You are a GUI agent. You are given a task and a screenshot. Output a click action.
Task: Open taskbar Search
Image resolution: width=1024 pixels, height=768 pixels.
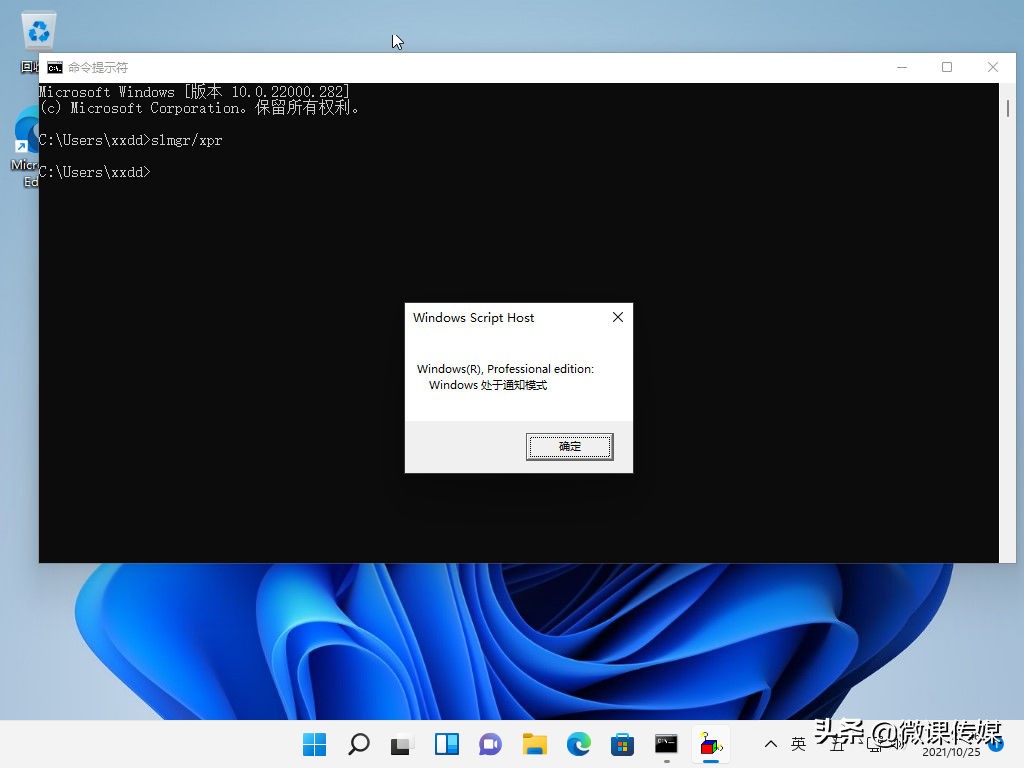click(359, 744)
